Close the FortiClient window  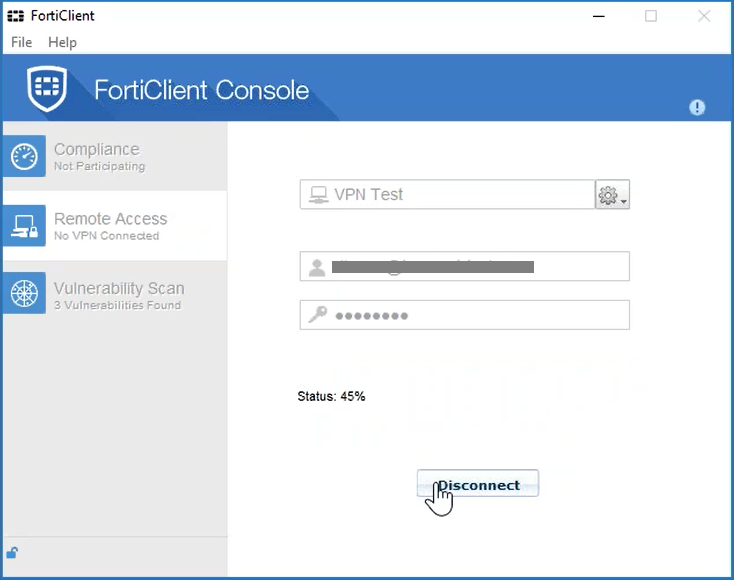pos(704,16)
